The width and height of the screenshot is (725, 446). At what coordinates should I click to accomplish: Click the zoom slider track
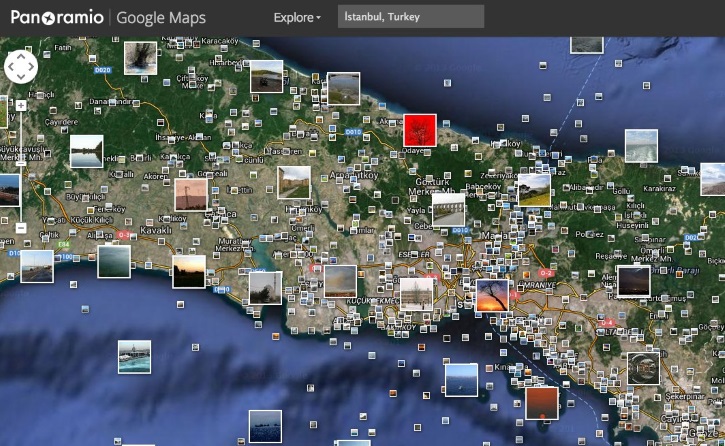pyautogui.click(x=21, y=165)
